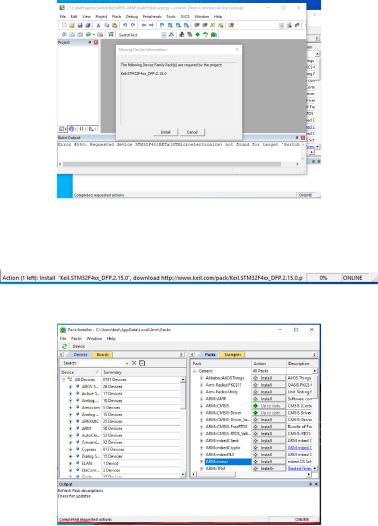Click the Pack Installer icon in build toolbar
The height and width of the screenshot is (526, 378).
pos(214,35)
